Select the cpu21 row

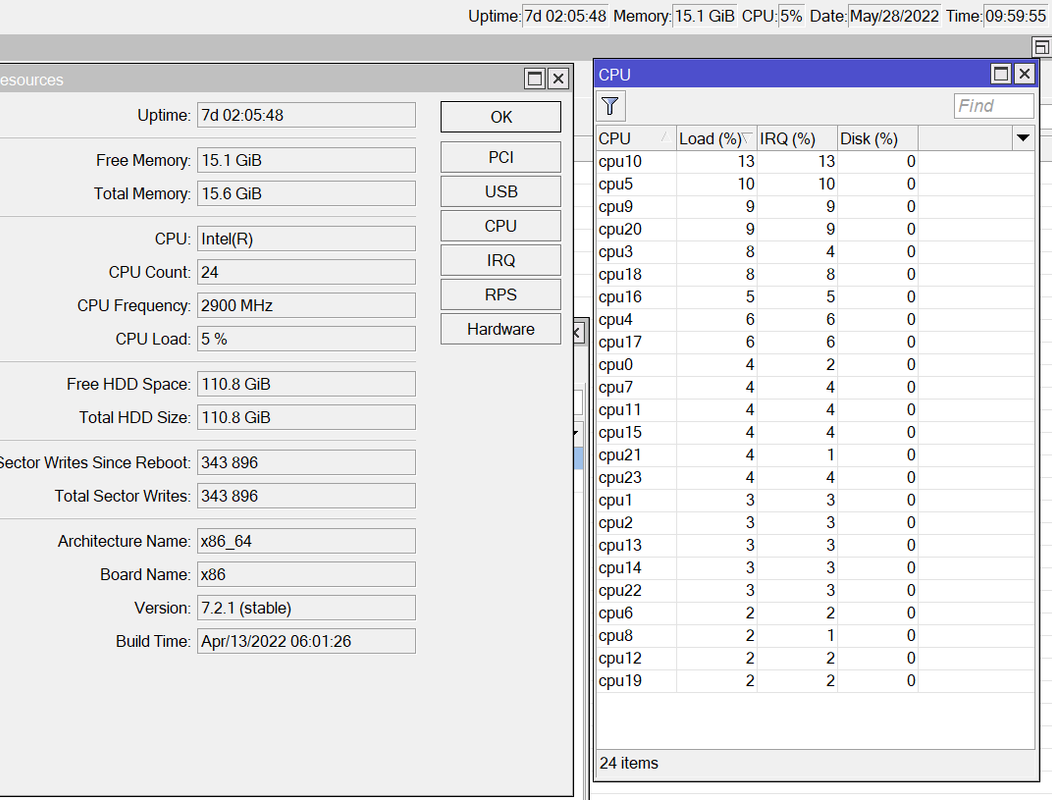pos(814,455)
